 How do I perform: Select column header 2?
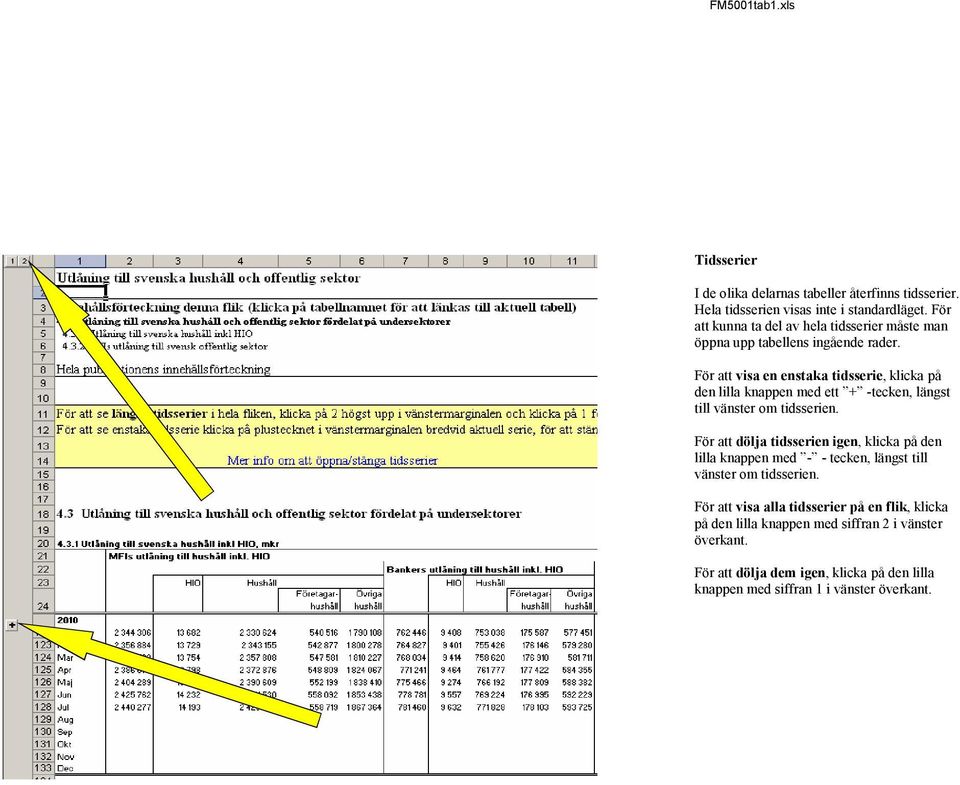click(x=129, y=261)
